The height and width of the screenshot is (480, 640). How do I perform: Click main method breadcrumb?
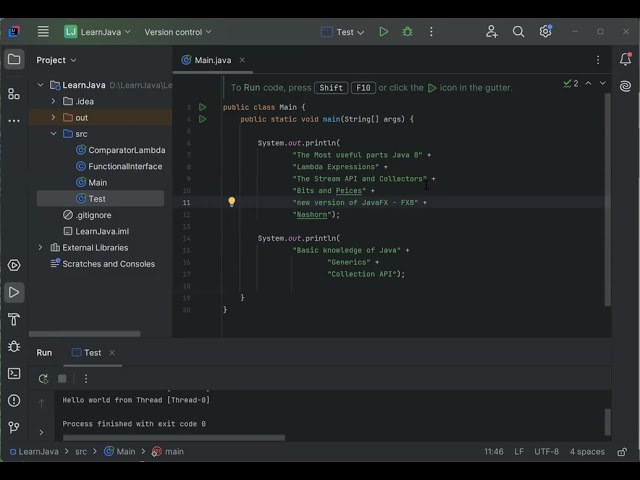pos(168,452)
